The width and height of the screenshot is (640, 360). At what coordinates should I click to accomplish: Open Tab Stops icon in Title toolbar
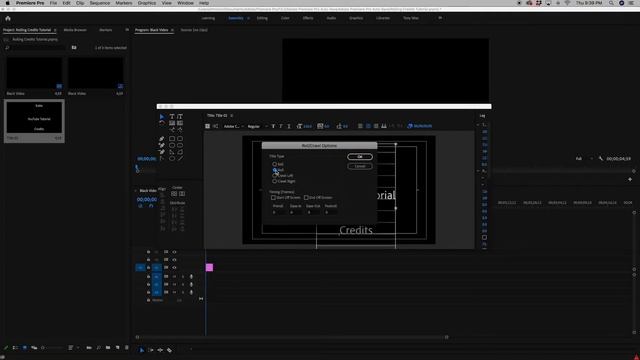[x=384, y=126]
